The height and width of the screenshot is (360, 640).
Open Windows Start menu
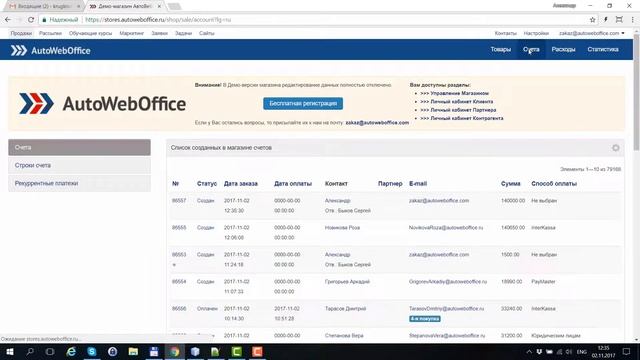(9, 351)
